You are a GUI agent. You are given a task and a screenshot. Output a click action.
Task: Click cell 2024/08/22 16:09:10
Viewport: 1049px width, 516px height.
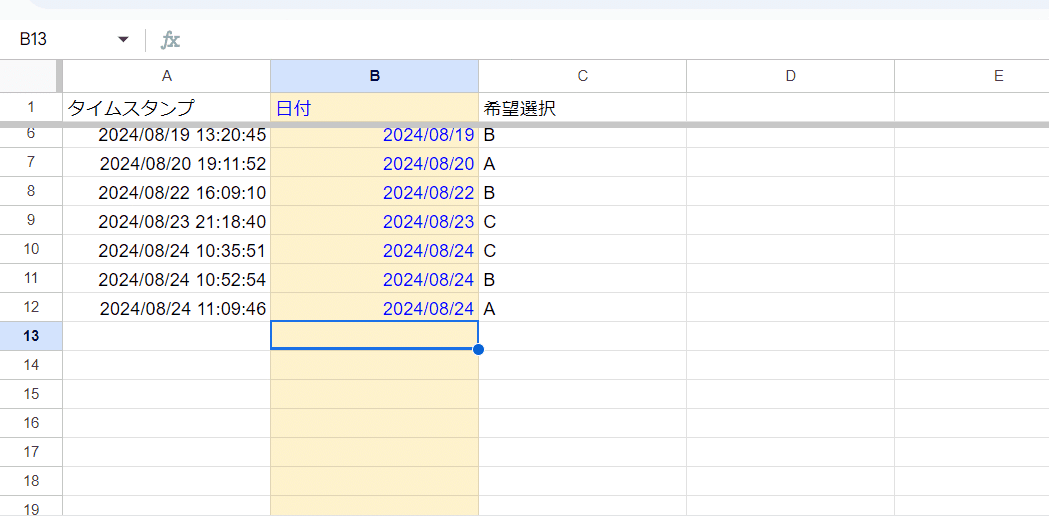click(167, 191)
